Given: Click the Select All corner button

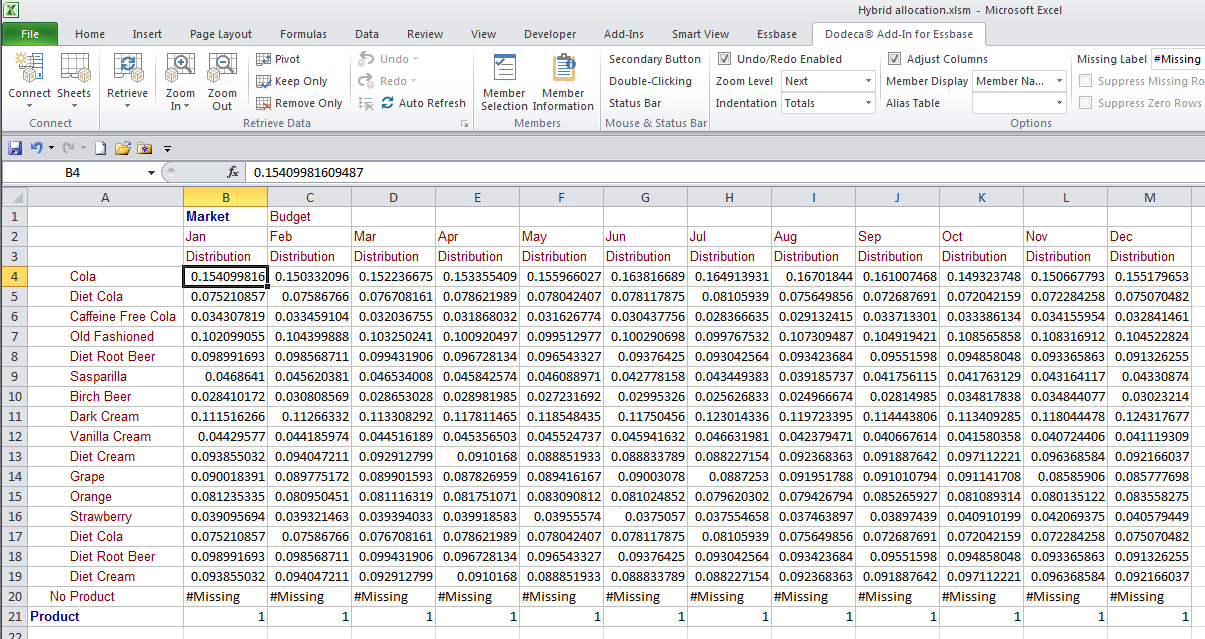Looking at the screenshot, I should tap(15, 197).
